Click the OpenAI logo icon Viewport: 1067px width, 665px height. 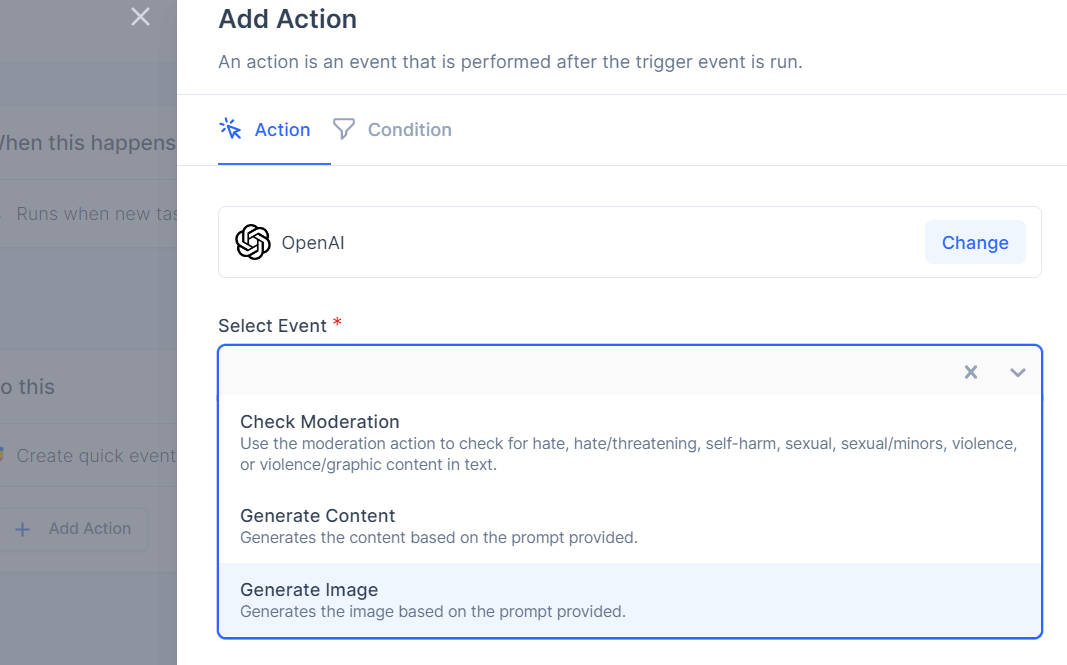point(252,242)
